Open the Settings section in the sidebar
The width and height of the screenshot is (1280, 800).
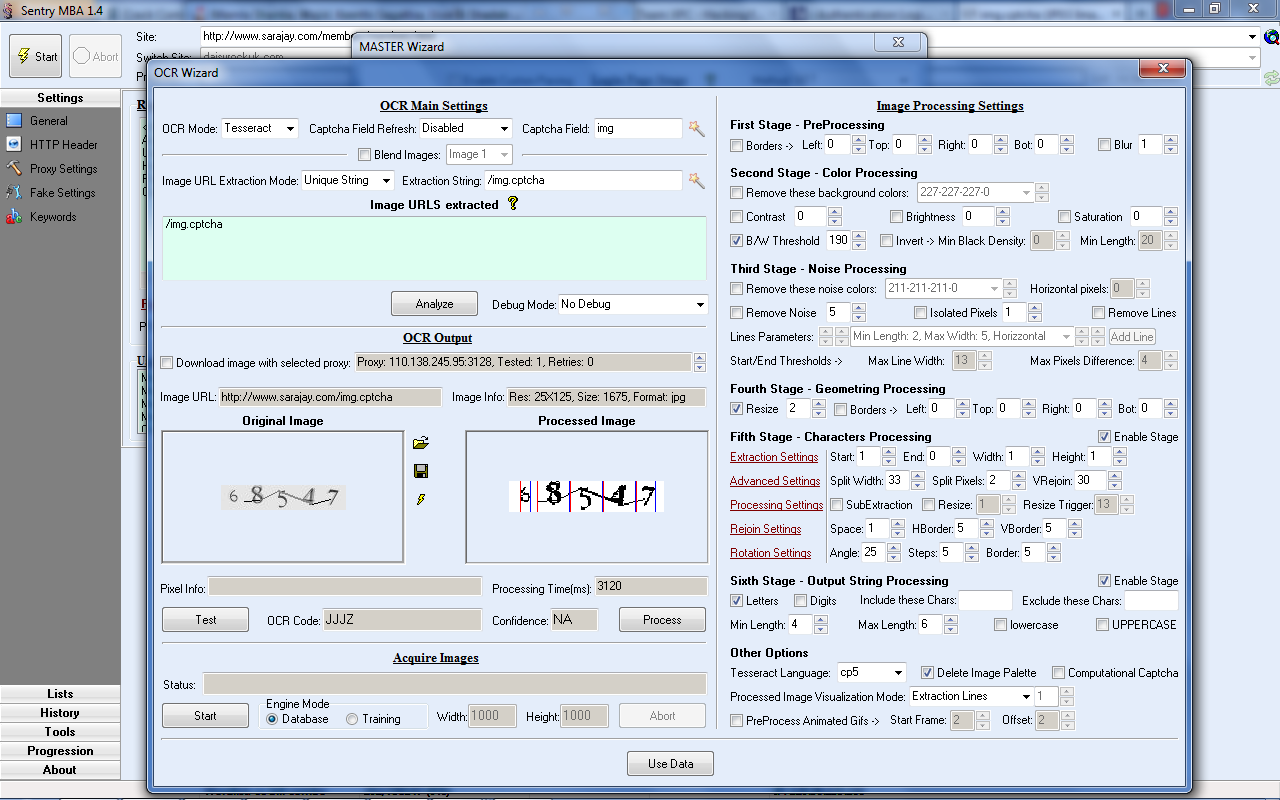(60, 98)
